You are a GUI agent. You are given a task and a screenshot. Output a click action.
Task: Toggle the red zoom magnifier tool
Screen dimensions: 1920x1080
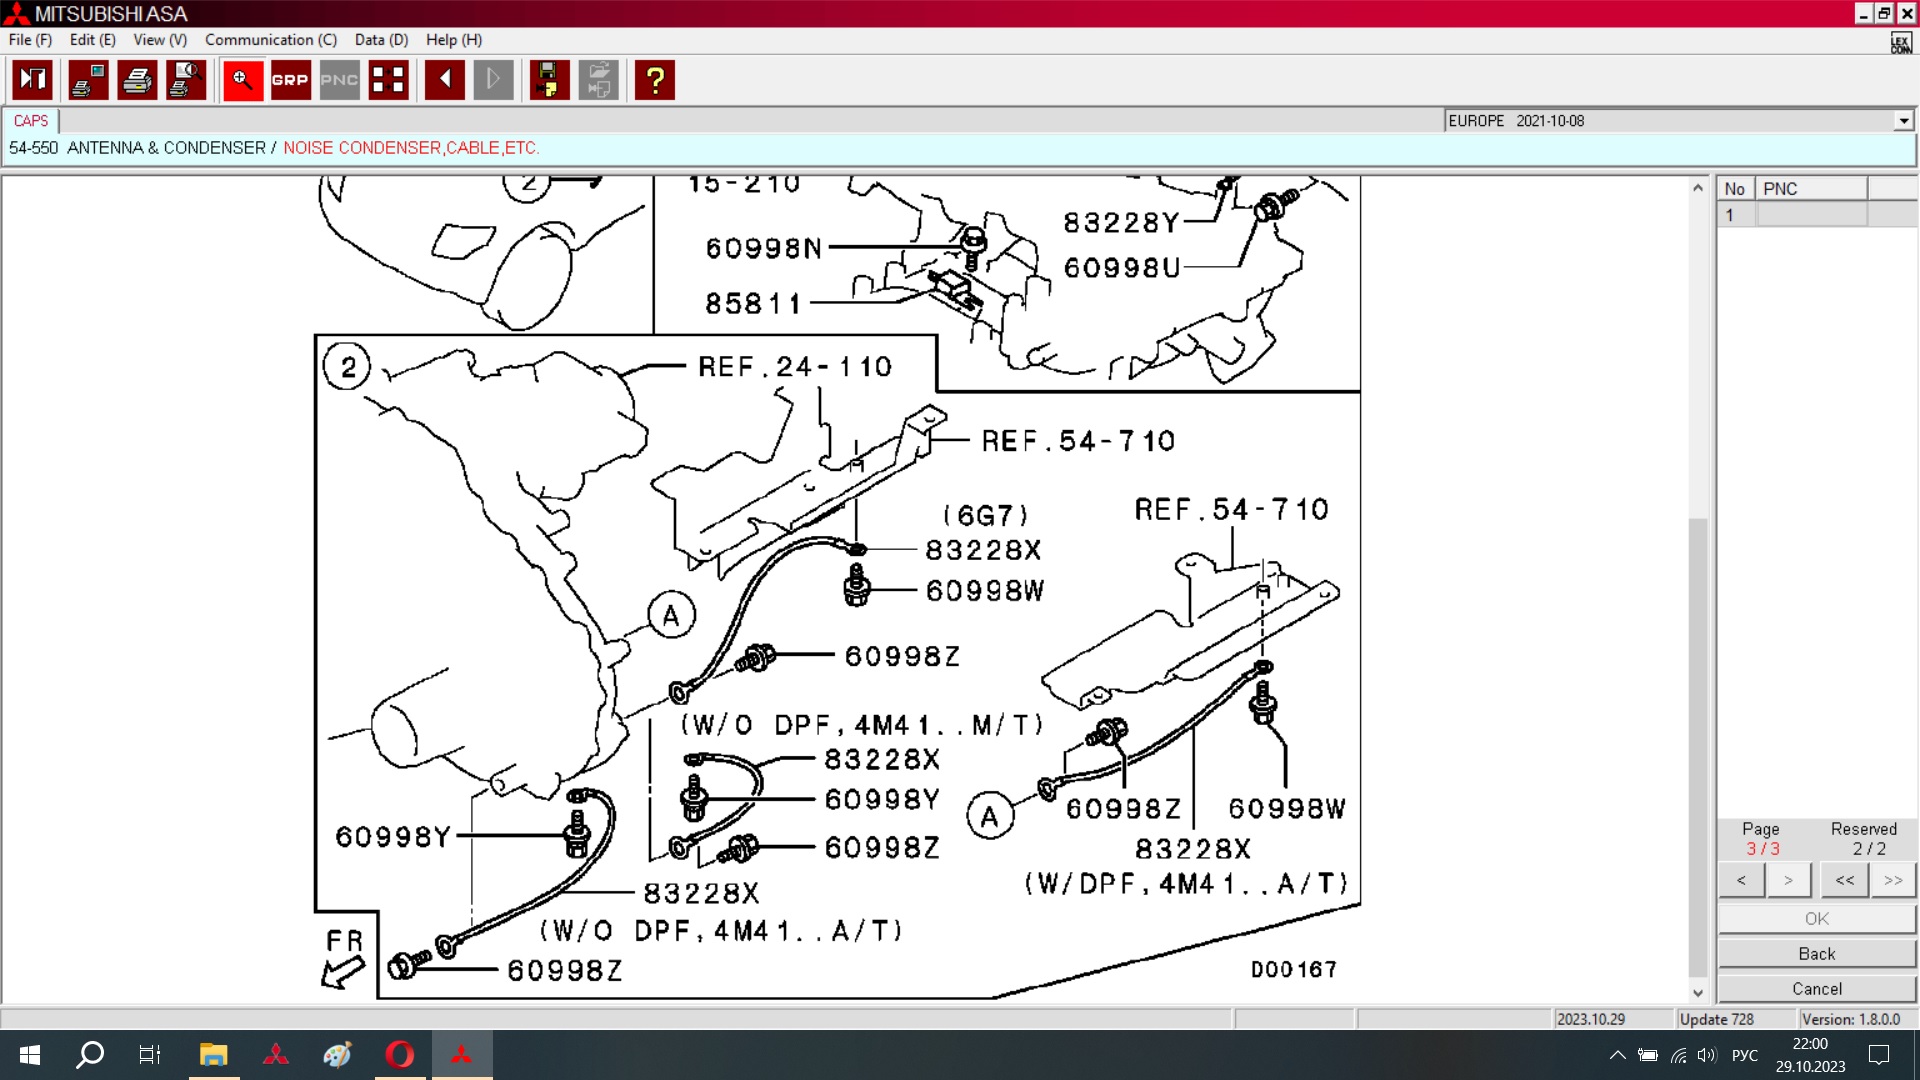pos(242,80)
